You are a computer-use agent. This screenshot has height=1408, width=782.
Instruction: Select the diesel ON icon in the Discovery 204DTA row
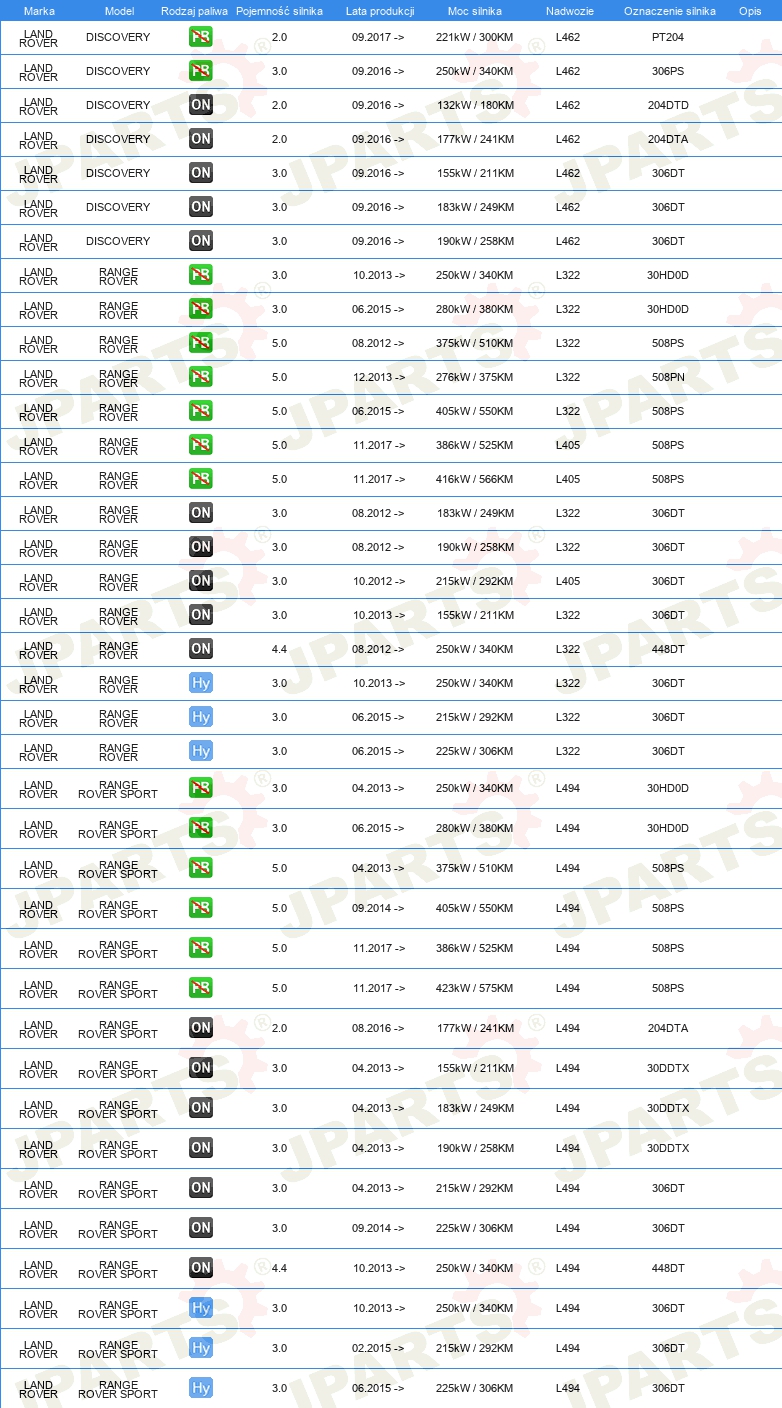pyautogui.click(x=201, y=139)
